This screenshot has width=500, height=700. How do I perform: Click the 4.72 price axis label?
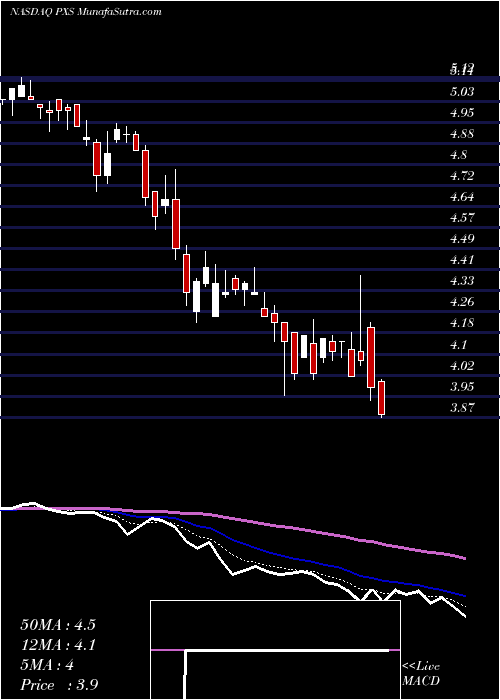462,176
